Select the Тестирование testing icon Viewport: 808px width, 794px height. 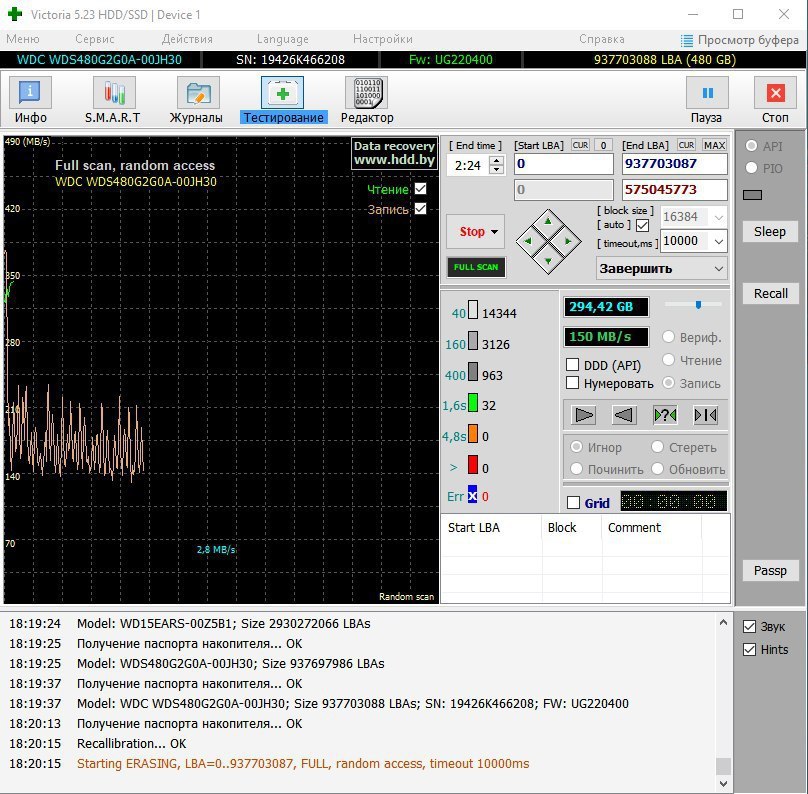click(282, 92)
